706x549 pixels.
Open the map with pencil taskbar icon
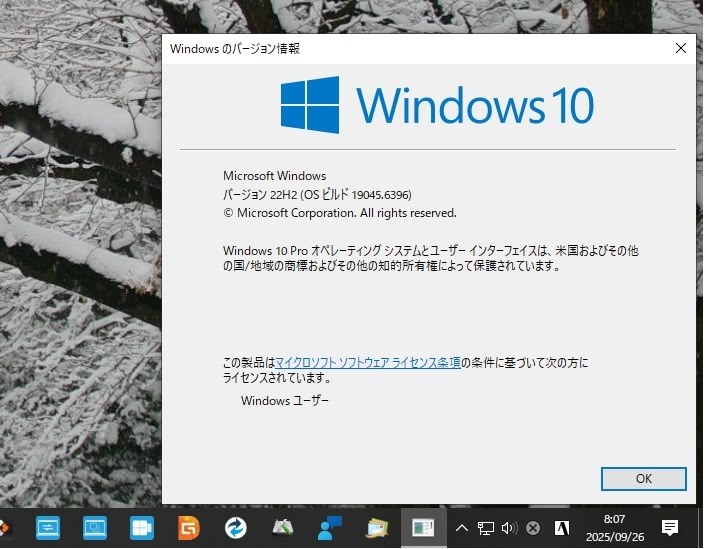[x=283, y=527]
